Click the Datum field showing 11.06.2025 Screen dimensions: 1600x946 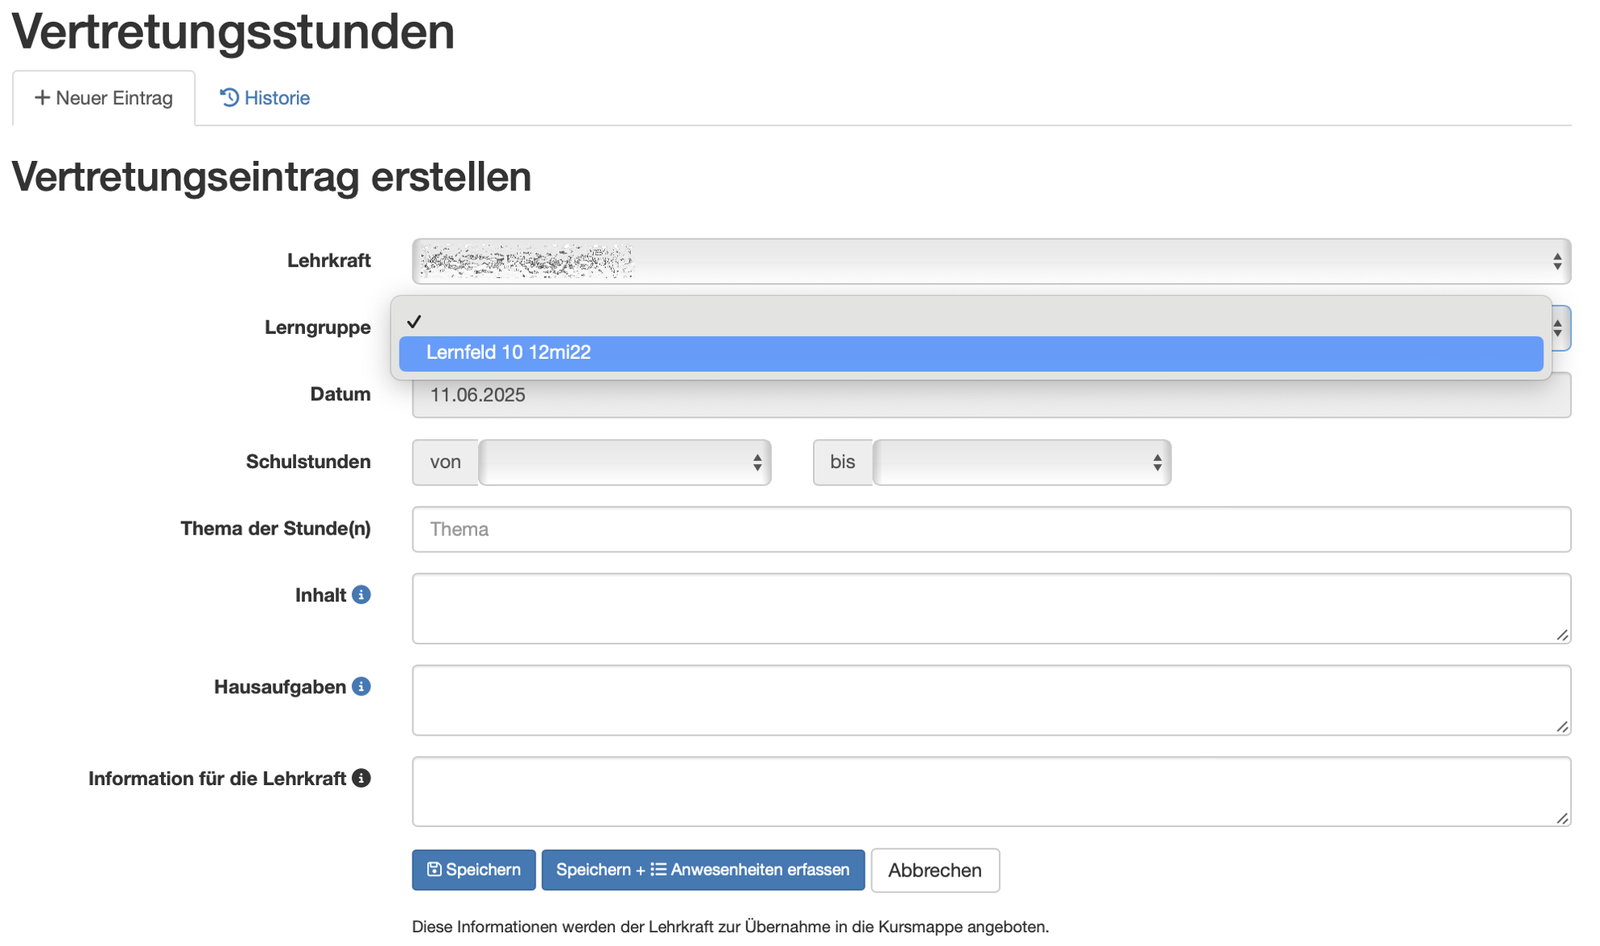[990, 396]
